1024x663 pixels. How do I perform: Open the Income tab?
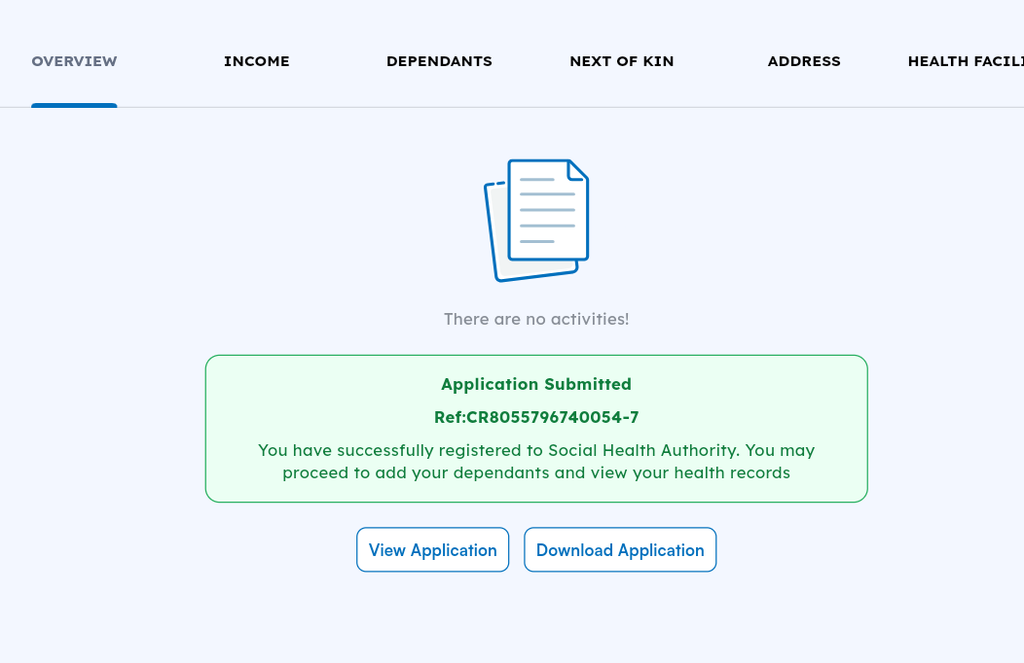click(257, 61)
